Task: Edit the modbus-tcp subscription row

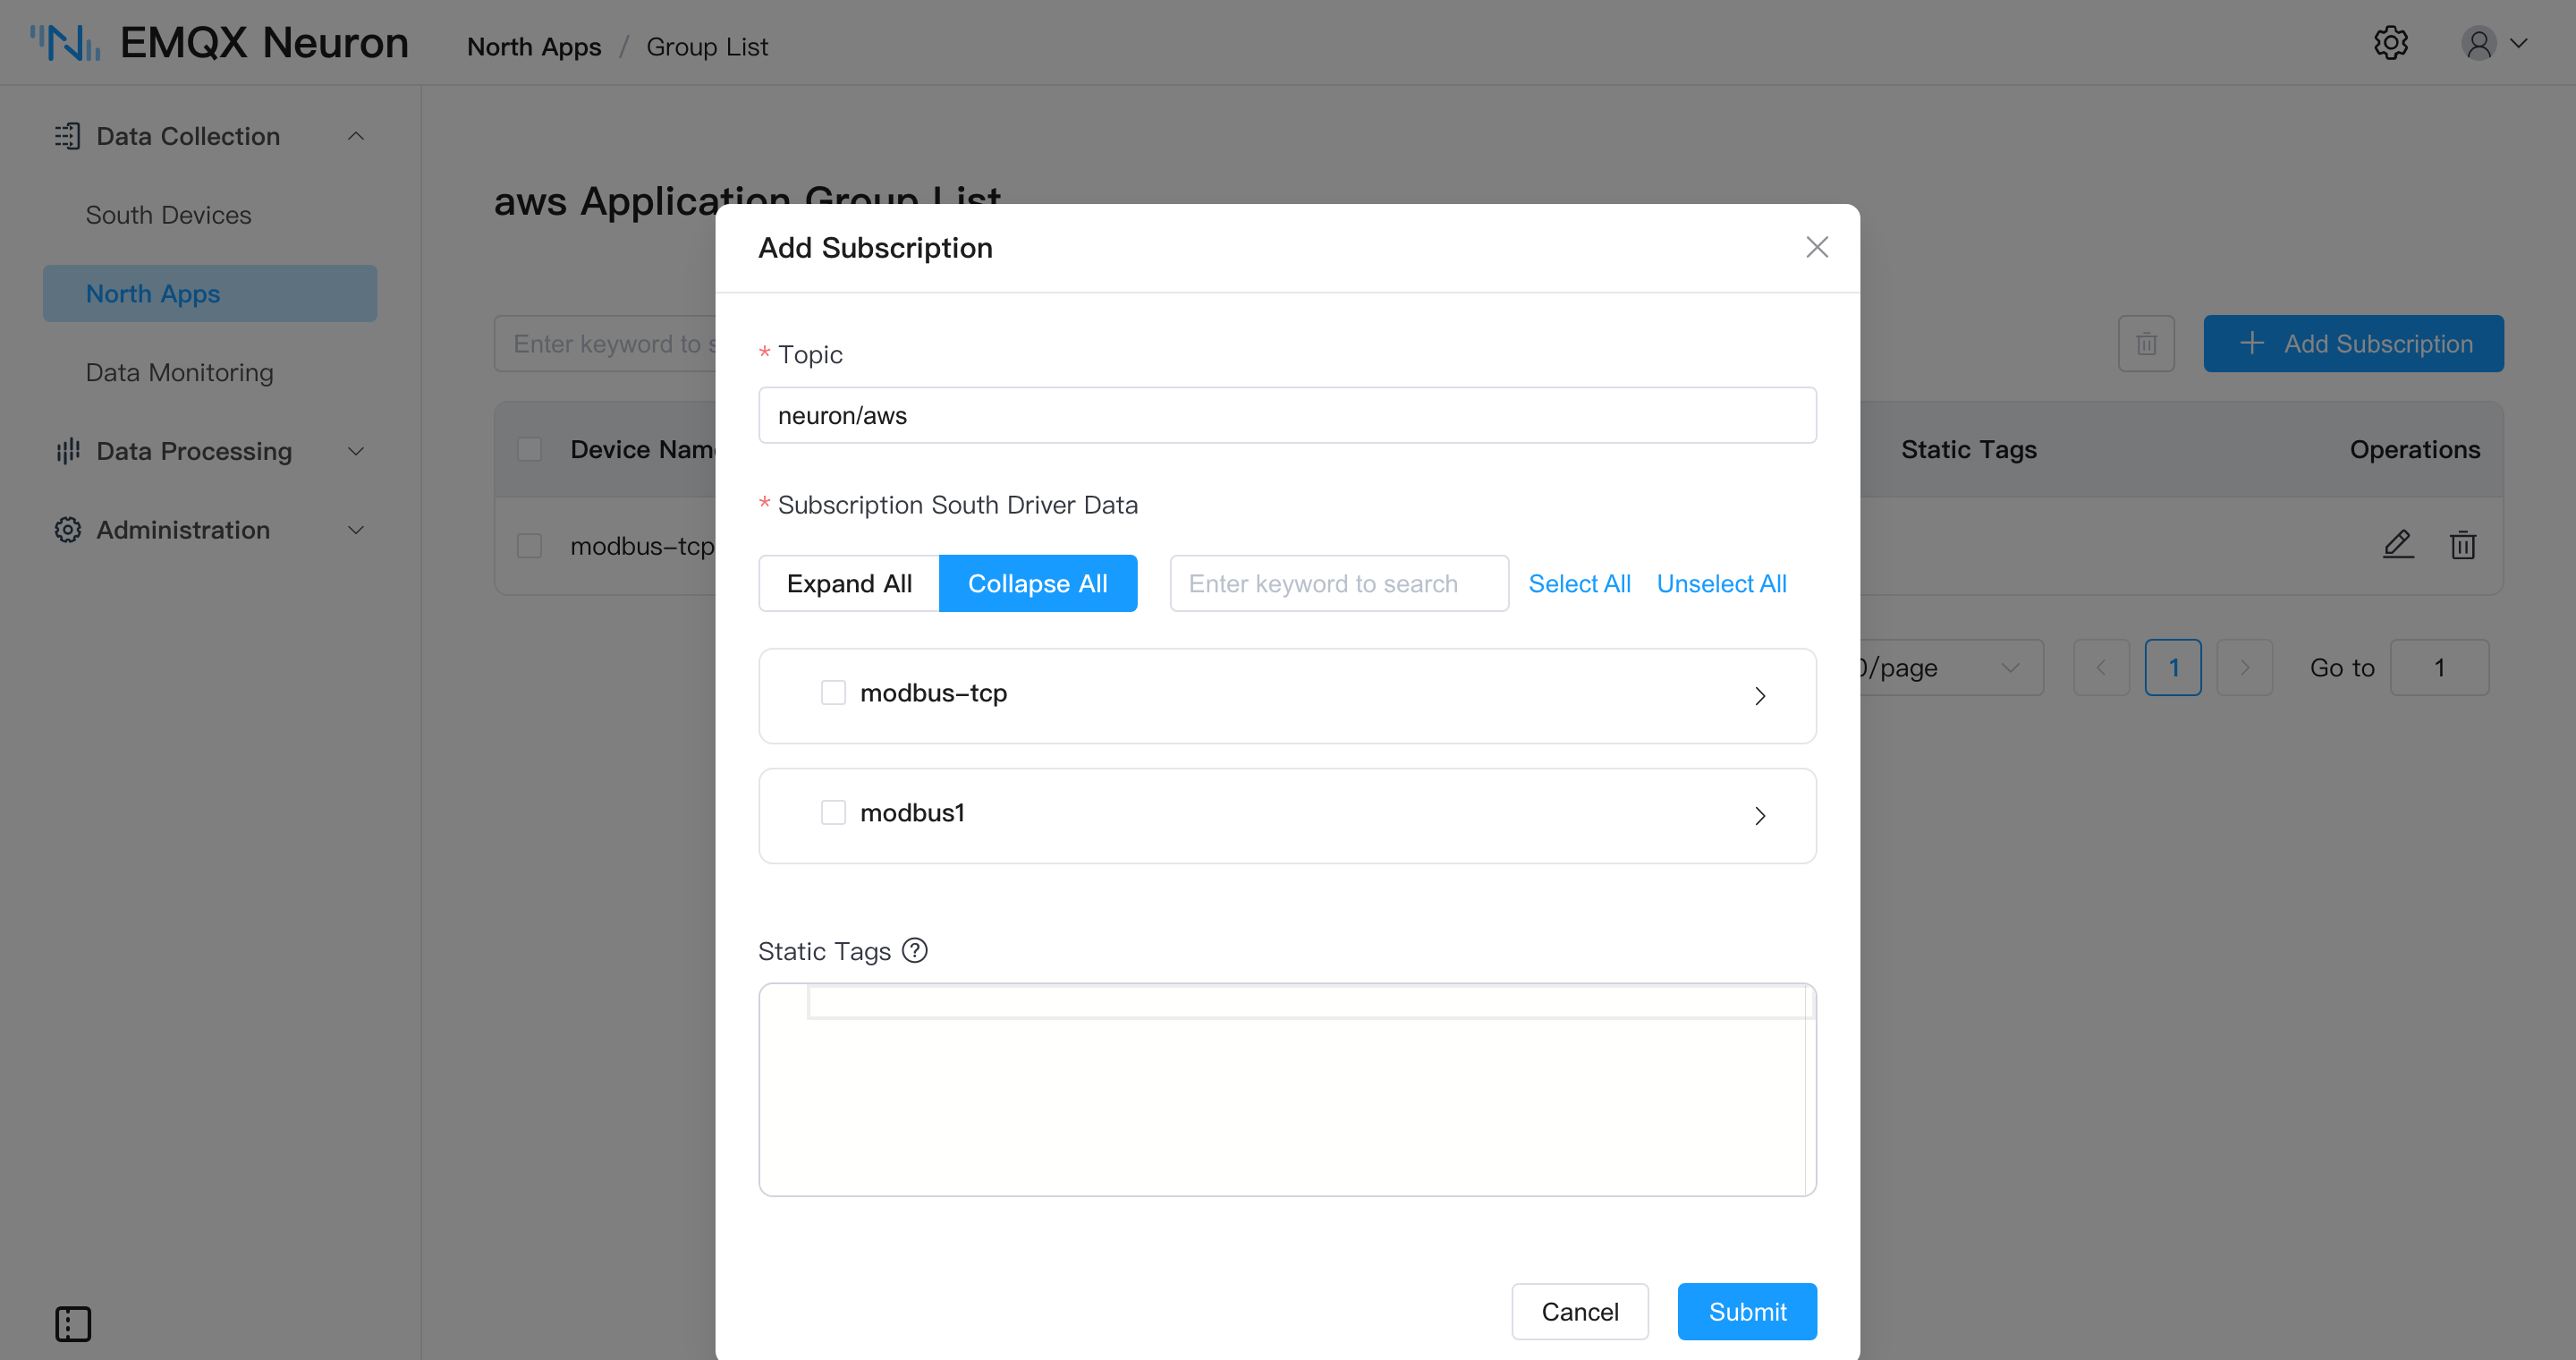Action: [2398, 545]
